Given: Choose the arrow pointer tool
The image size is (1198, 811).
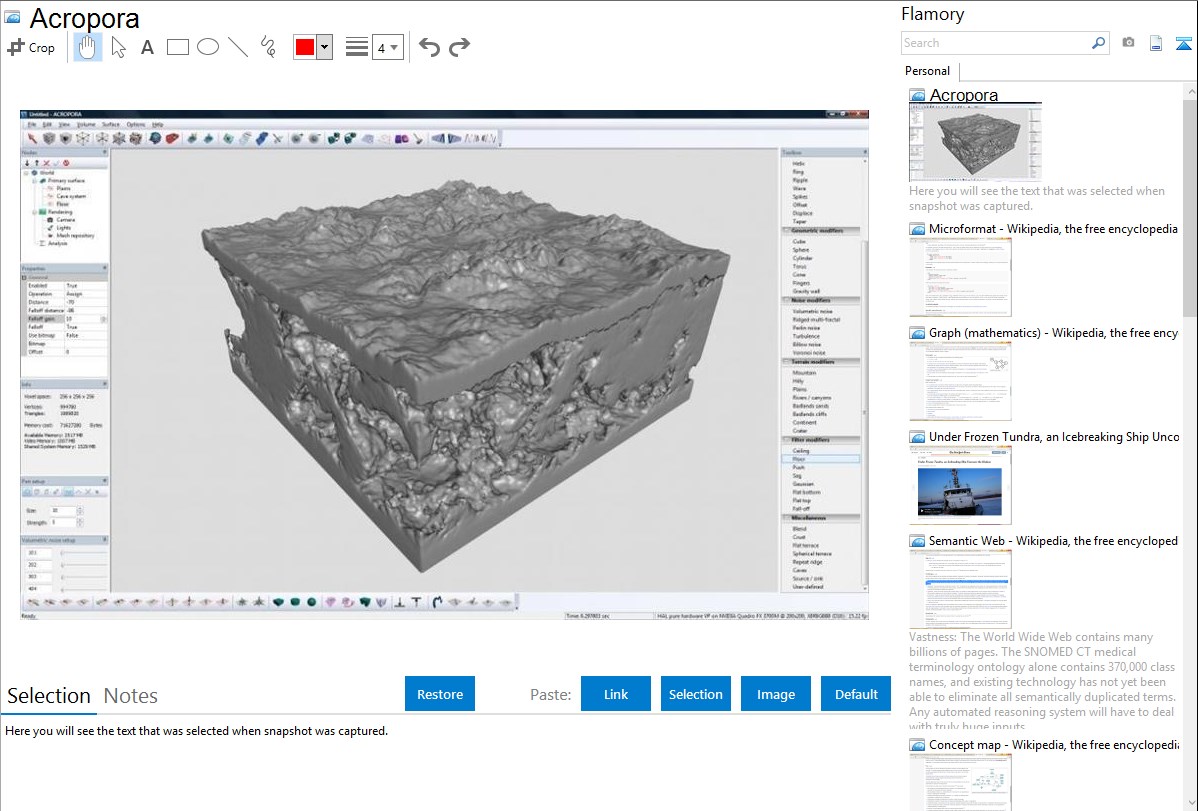Looking at the screenshot, I should (x=118, y=47).
